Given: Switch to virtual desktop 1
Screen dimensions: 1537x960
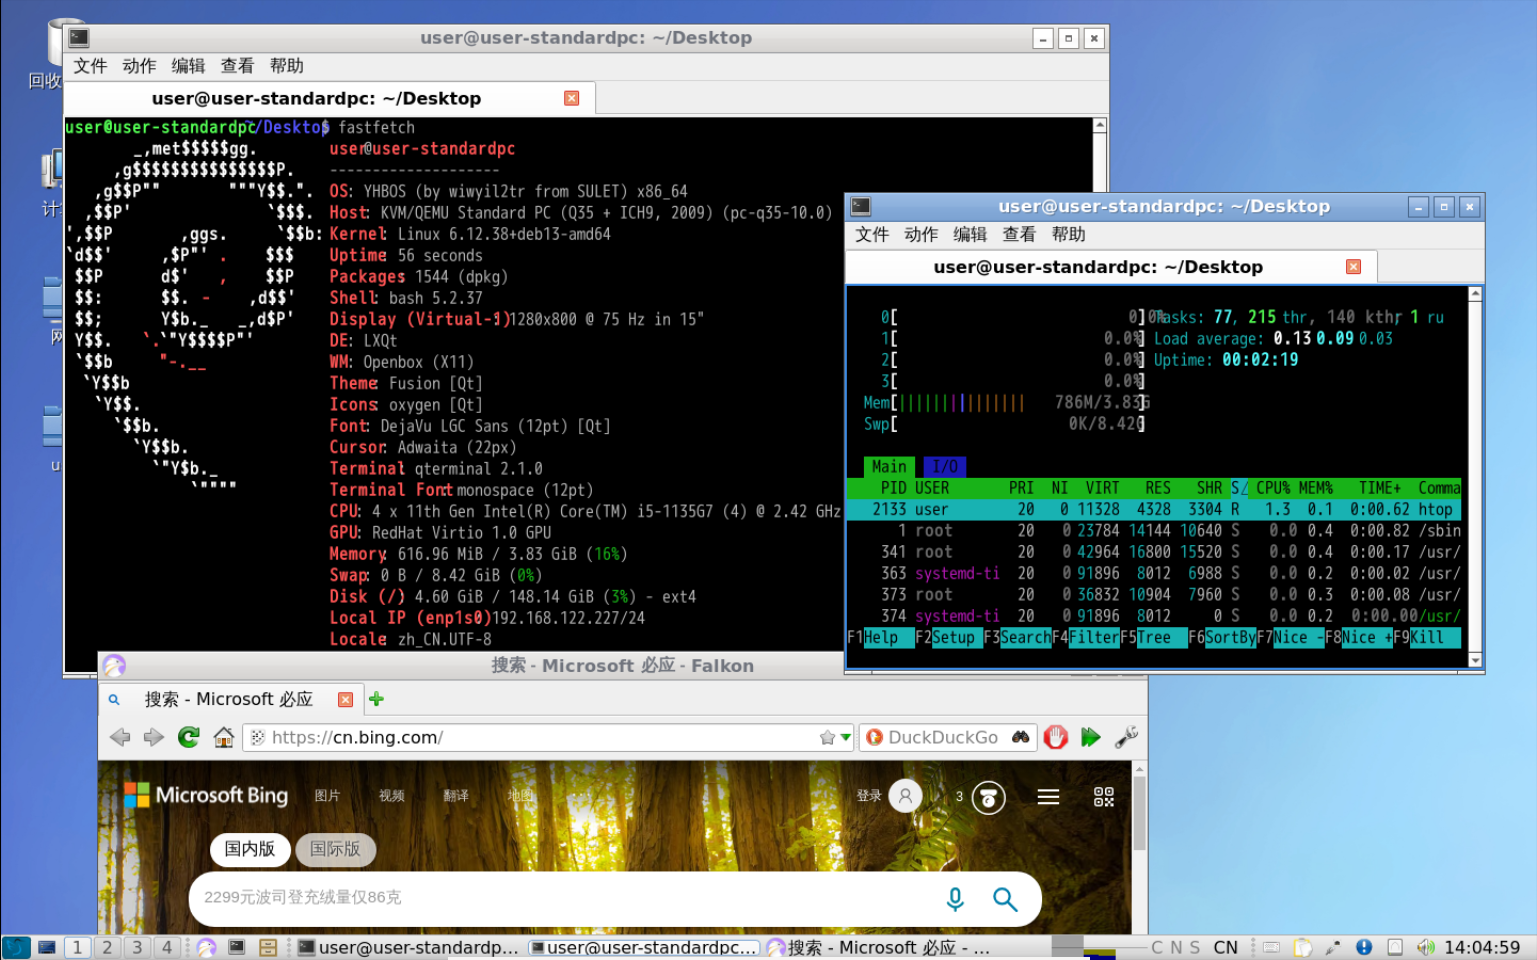Looking at the screenshot, I should pyautogui.click(x=78, y=947).
